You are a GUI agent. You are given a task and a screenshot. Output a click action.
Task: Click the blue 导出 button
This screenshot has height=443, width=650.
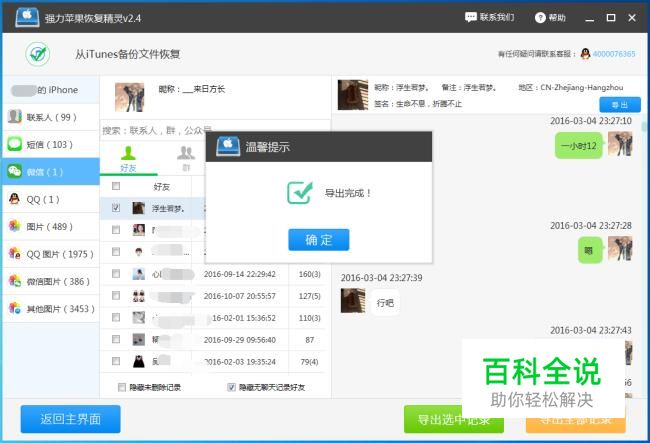pos(620,105)
